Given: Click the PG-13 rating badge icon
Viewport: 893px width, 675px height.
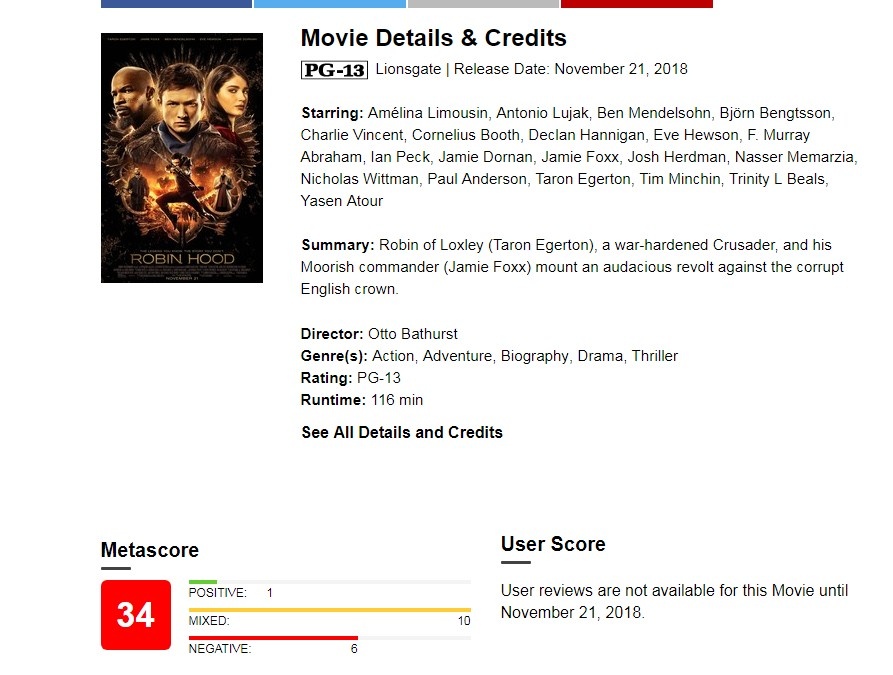Looking at the screenshot, I should tap(334, 70).
